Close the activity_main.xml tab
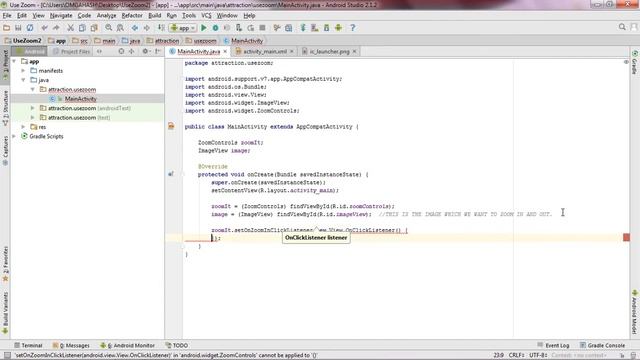Image resolution: width=640 pixels, height=360 pixels. [291, 51]
